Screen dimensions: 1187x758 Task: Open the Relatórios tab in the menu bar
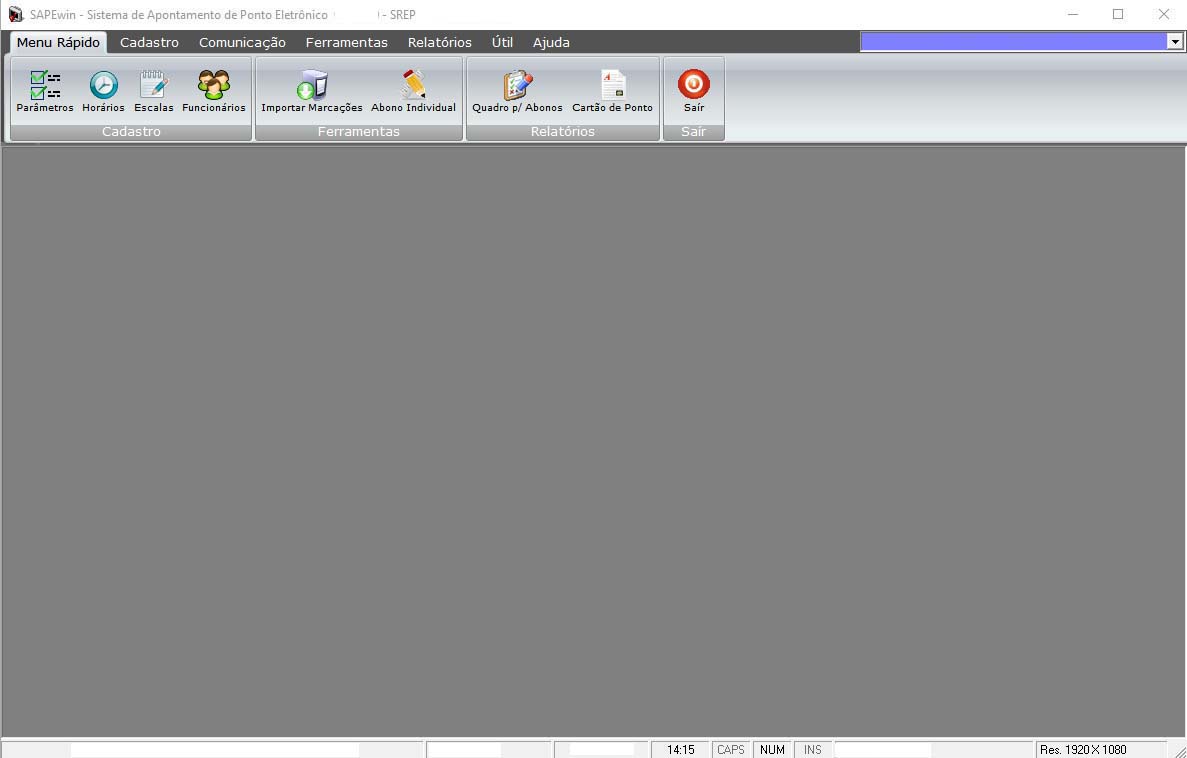click(439, 42)
